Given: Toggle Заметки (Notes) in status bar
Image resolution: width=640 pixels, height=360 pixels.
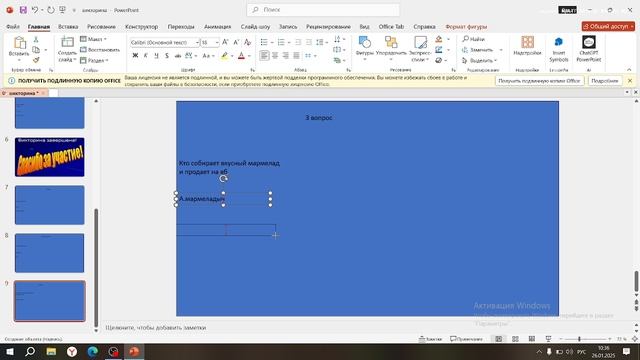Looking at the screenshot, I should pyautogui.click(x=430, y=339).
